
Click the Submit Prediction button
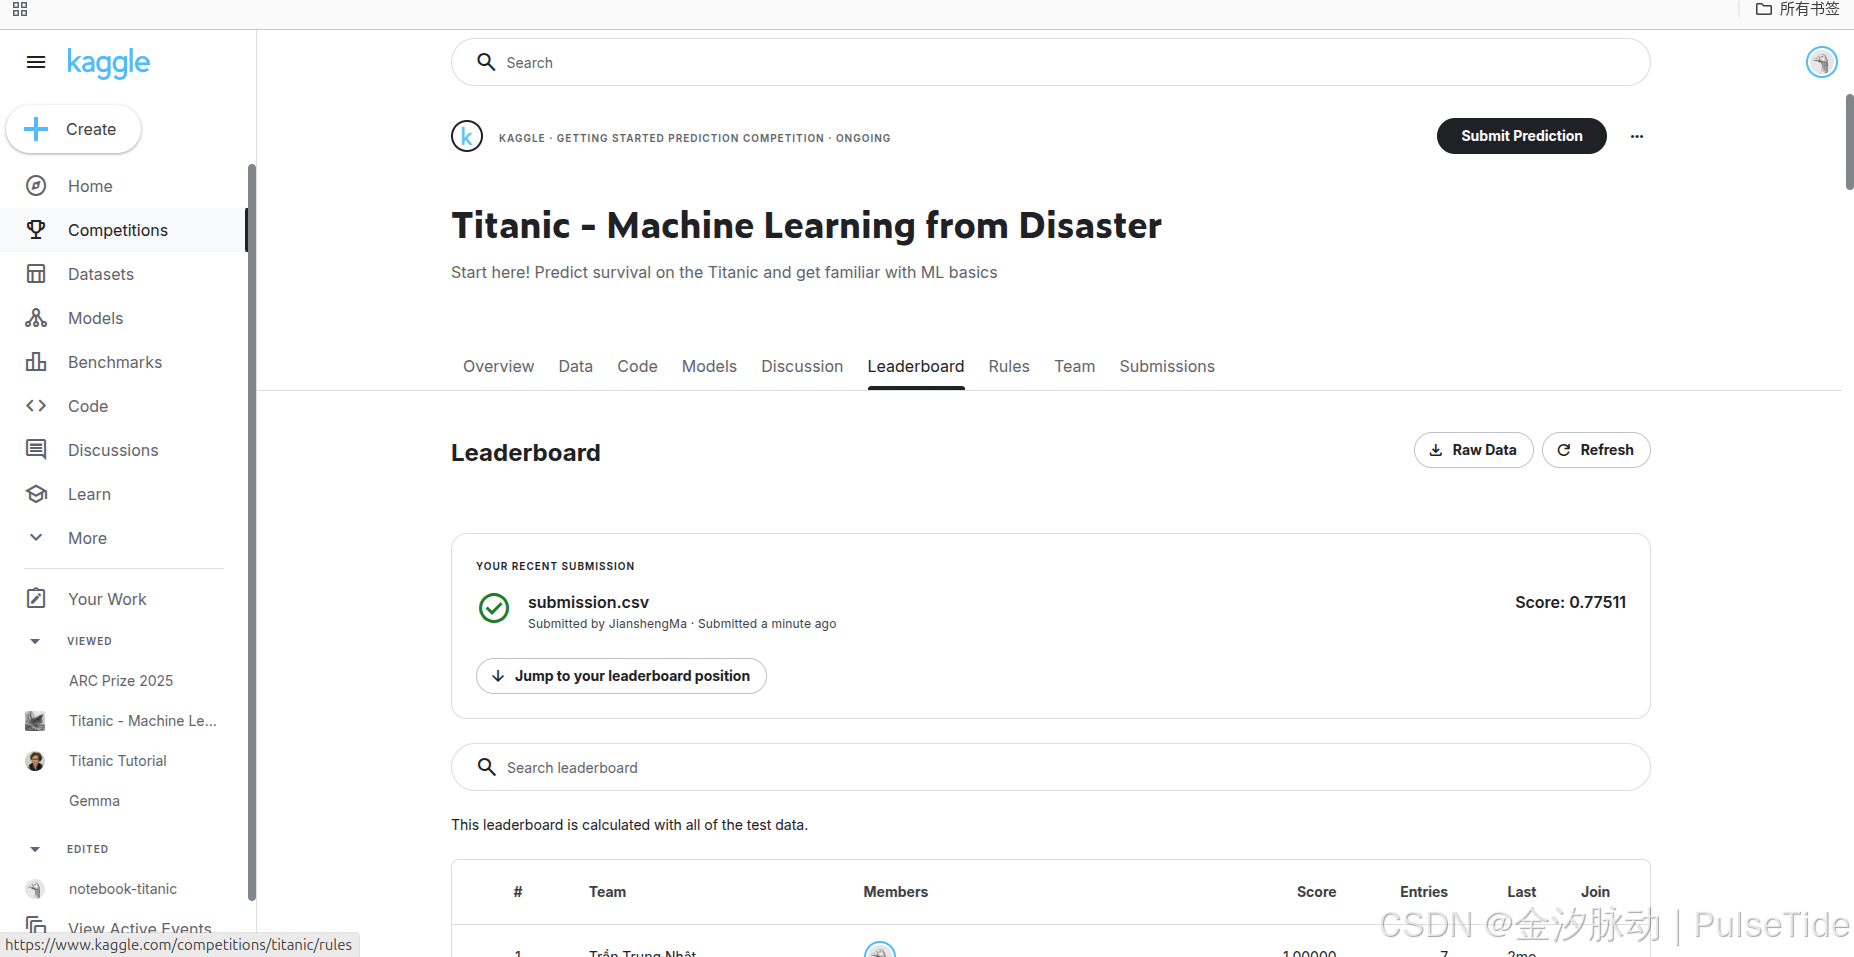[1521, 136]
